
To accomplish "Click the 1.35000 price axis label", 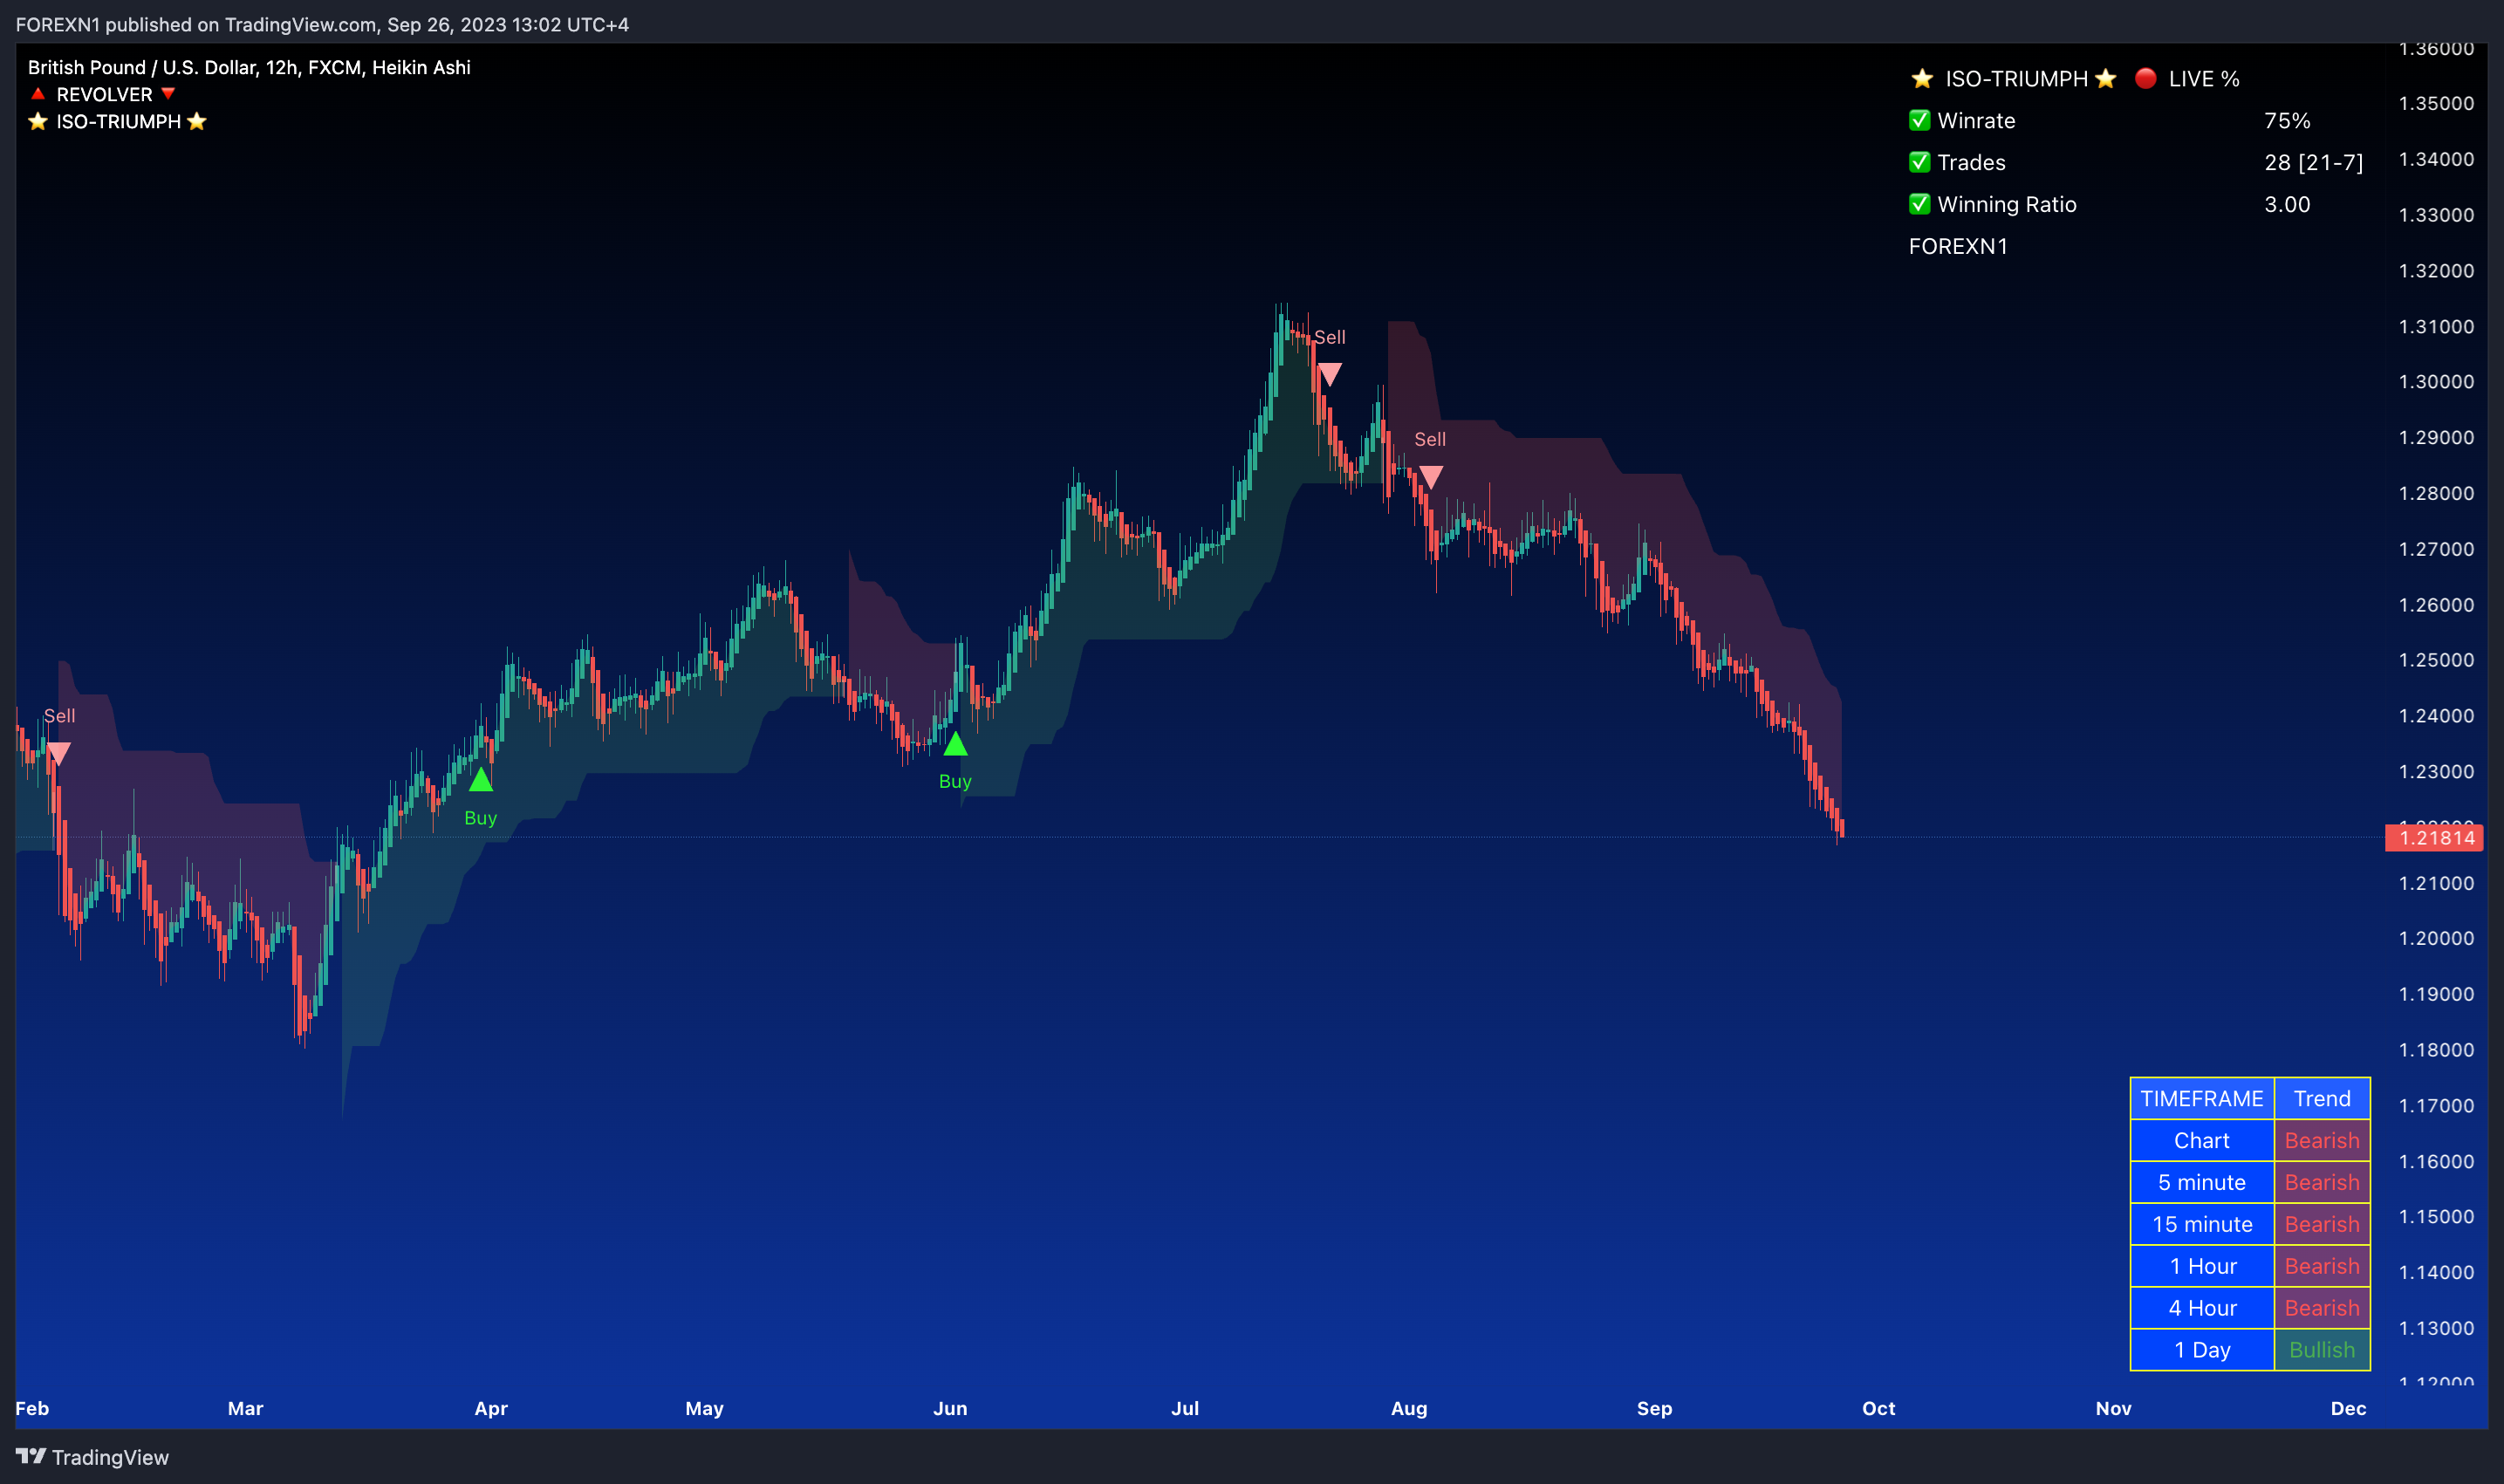I will click(2436, 103).
